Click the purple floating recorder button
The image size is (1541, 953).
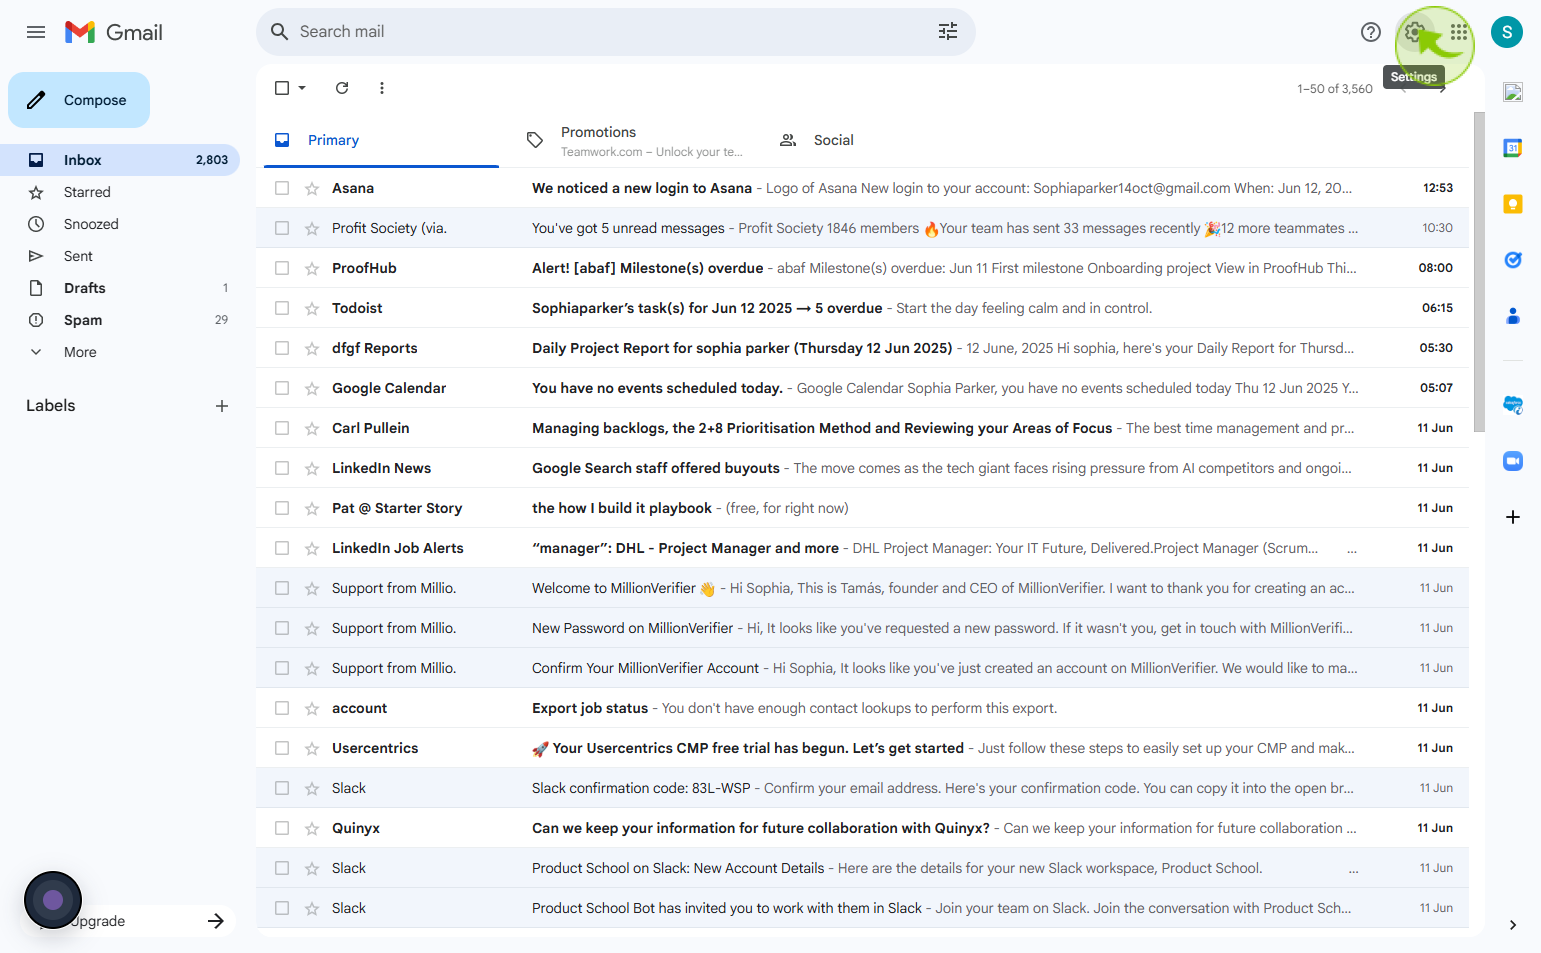click(53, 900)
